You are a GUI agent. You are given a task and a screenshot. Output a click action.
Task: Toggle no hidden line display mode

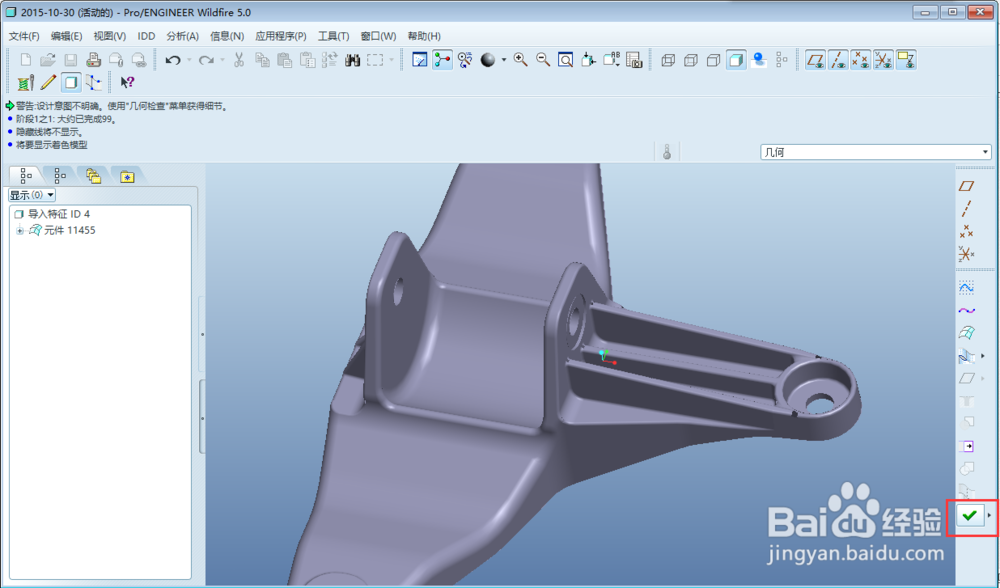tap(713, 60)
